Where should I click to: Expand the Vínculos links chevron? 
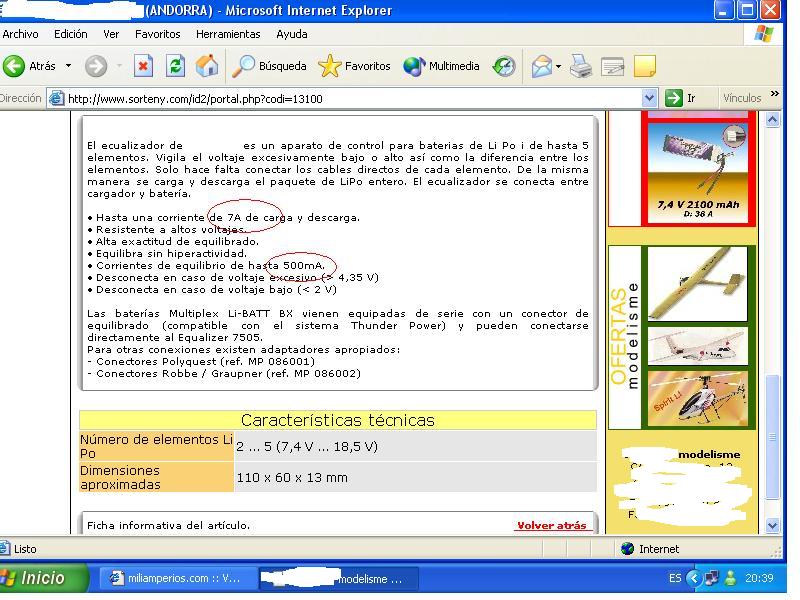click(774, 94)
